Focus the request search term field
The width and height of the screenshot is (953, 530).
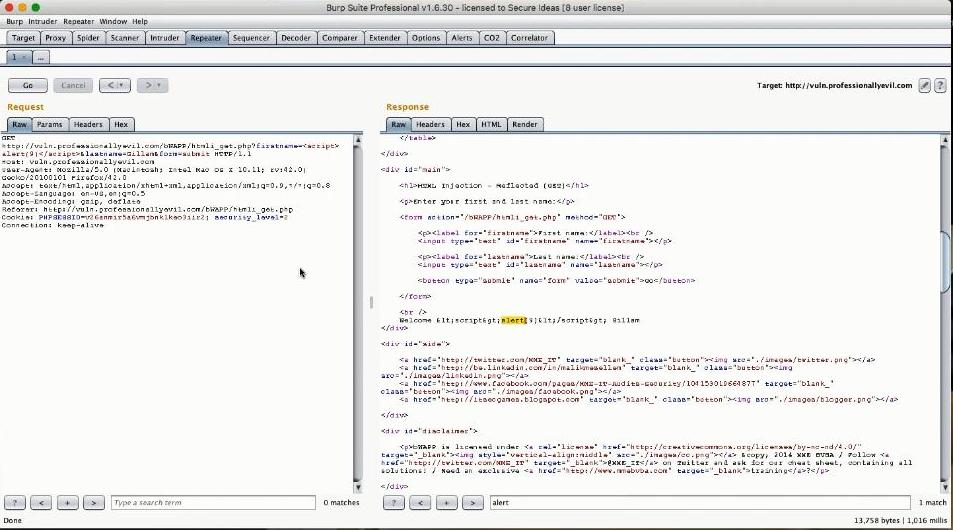[213, 503]
